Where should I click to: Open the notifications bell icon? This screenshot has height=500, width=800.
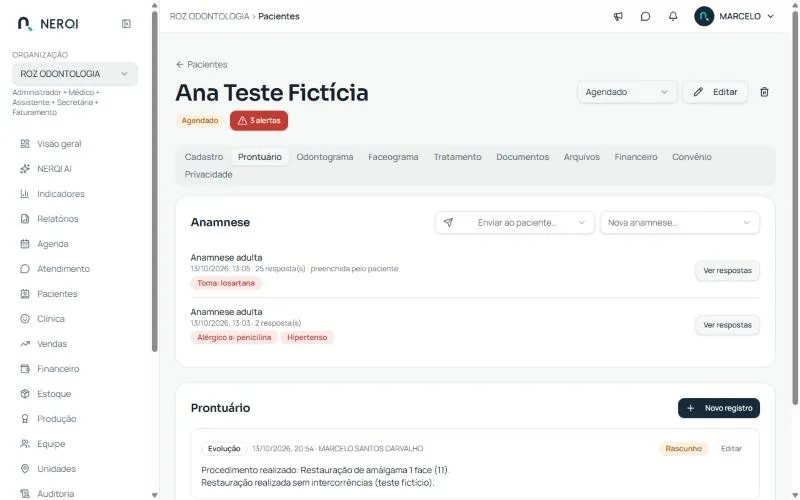[673, 16]
